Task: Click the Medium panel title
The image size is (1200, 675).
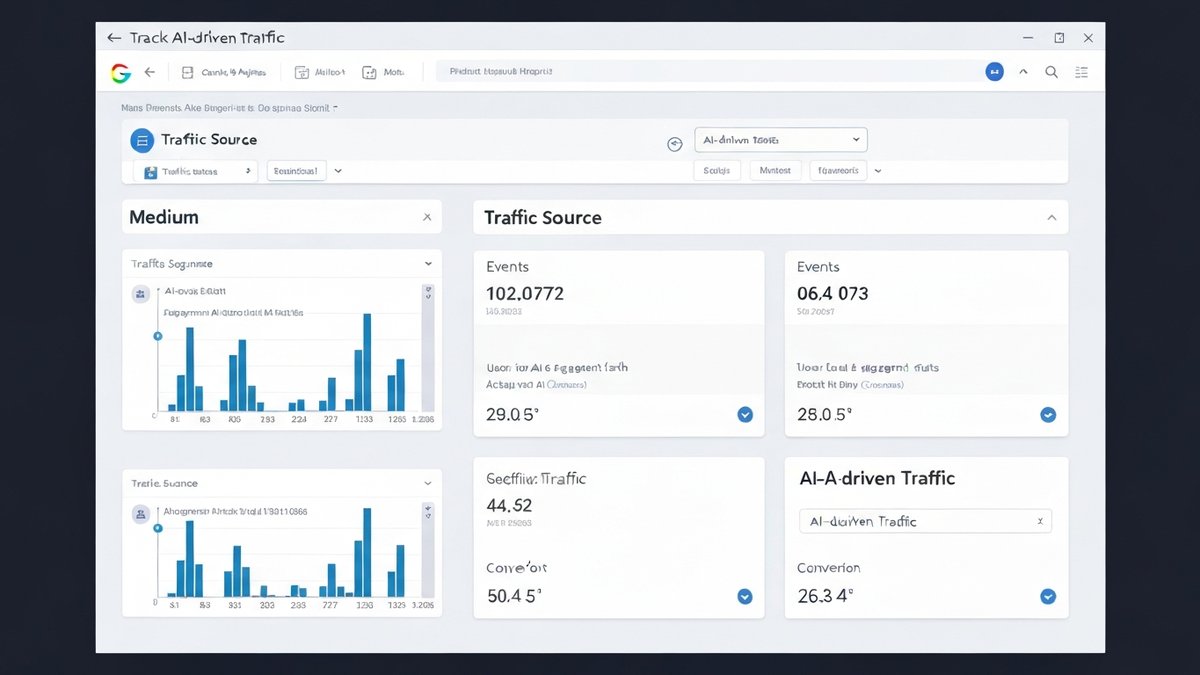Action: point(164,217)
